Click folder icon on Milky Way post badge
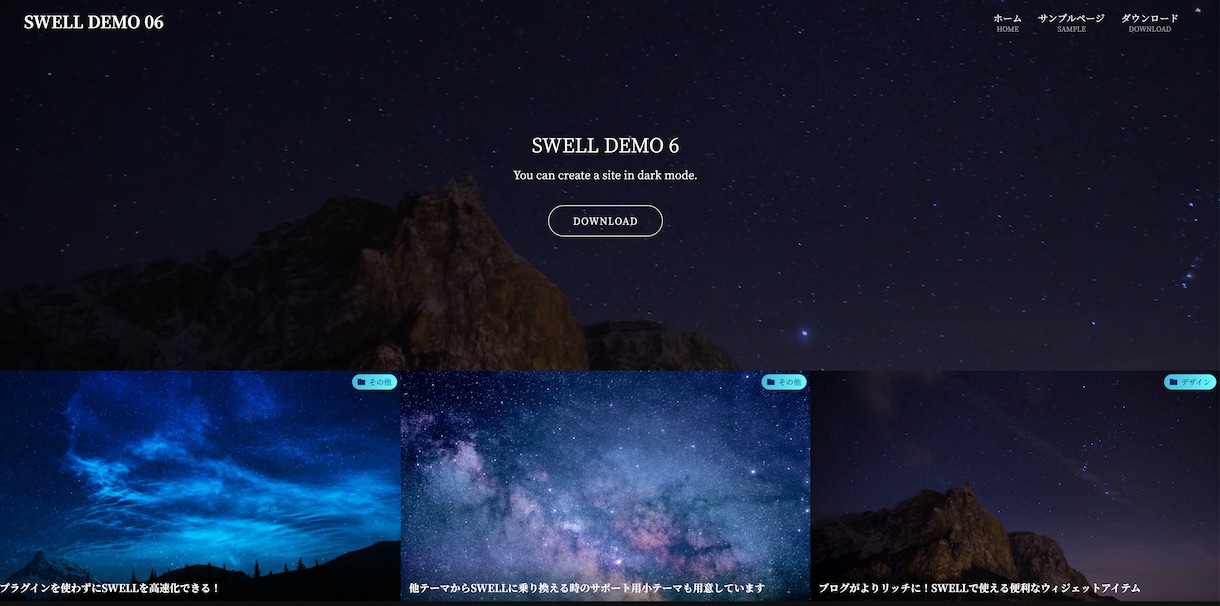This screenshot has height=606, width=1220. (771, 382)
